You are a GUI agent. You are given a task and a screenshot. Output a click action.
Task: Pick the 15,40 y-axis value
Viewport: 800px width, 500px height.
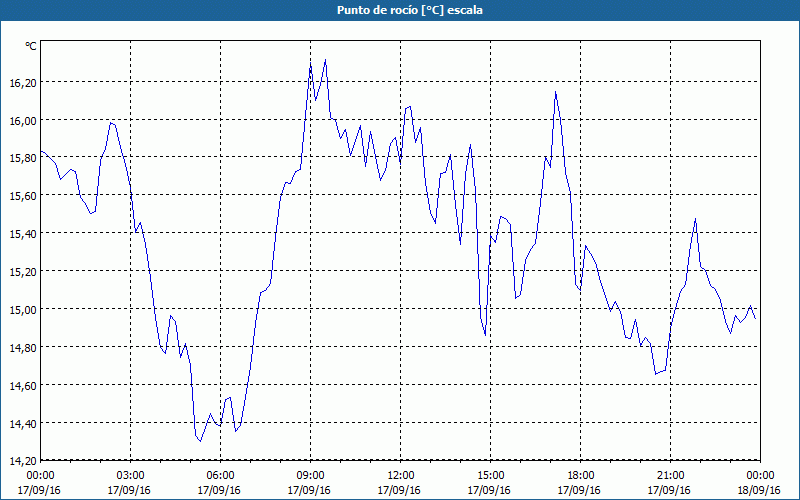[23, 234]
